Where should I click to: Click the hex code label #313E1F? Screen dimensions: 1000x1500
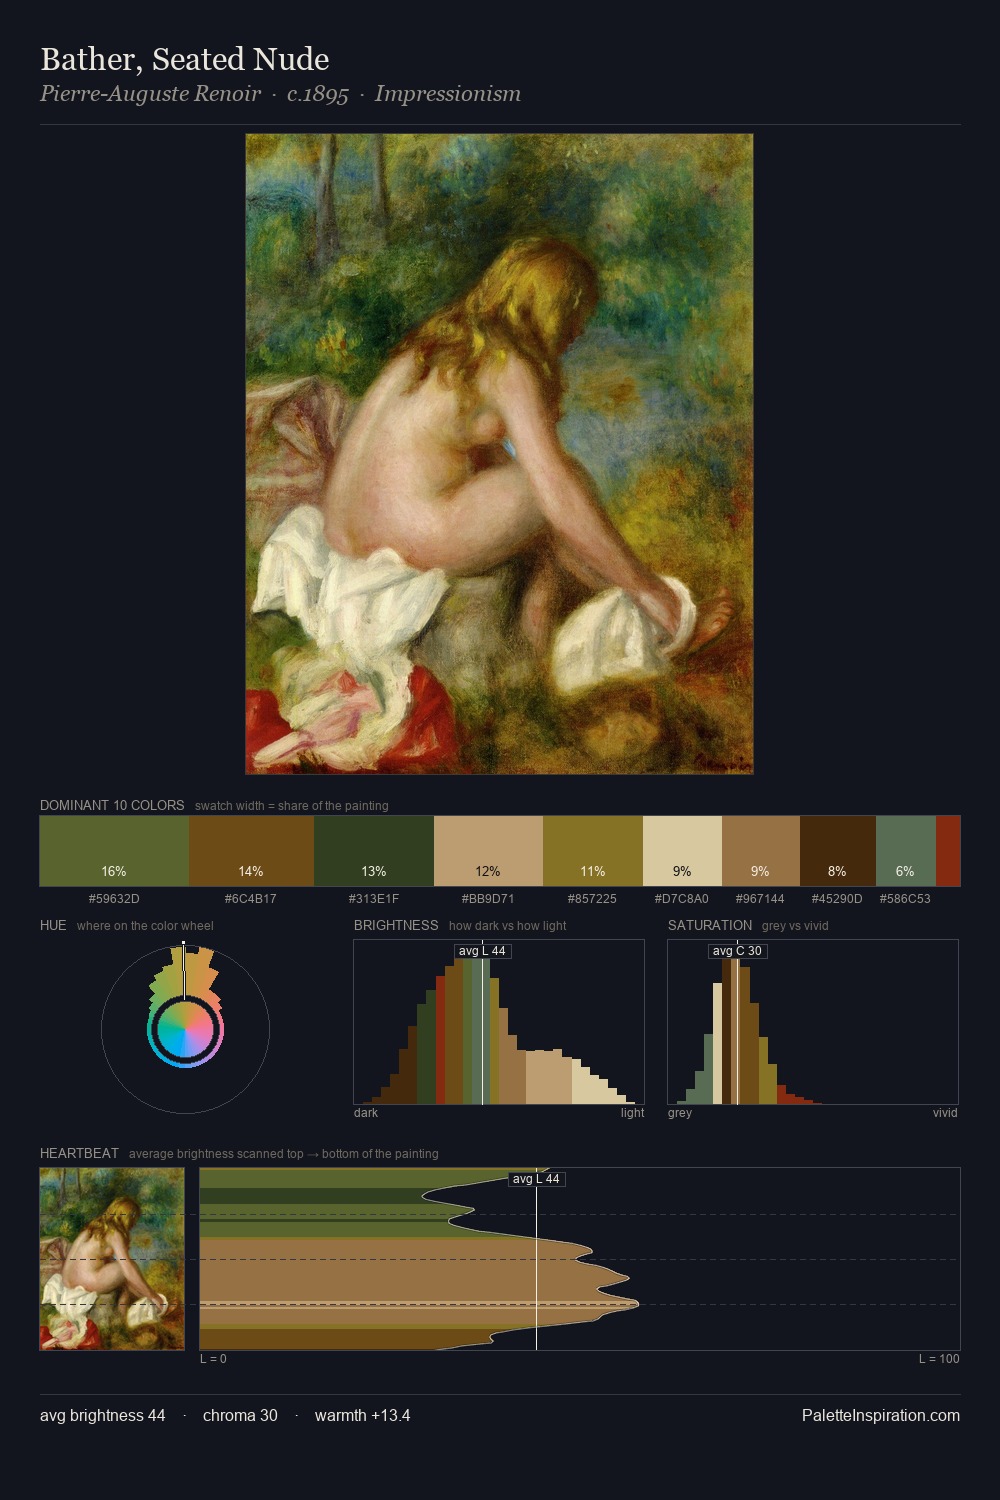coord(374,899)
